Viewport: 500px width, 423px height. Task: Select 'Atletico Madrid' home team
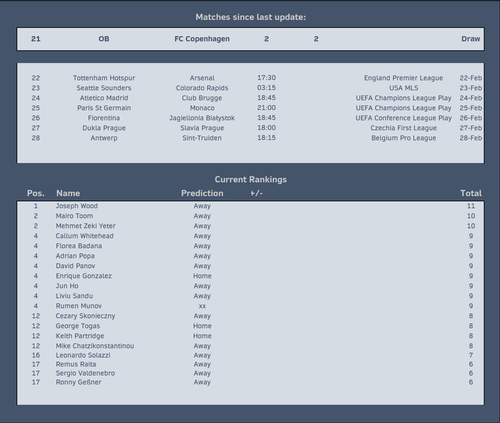104,98
